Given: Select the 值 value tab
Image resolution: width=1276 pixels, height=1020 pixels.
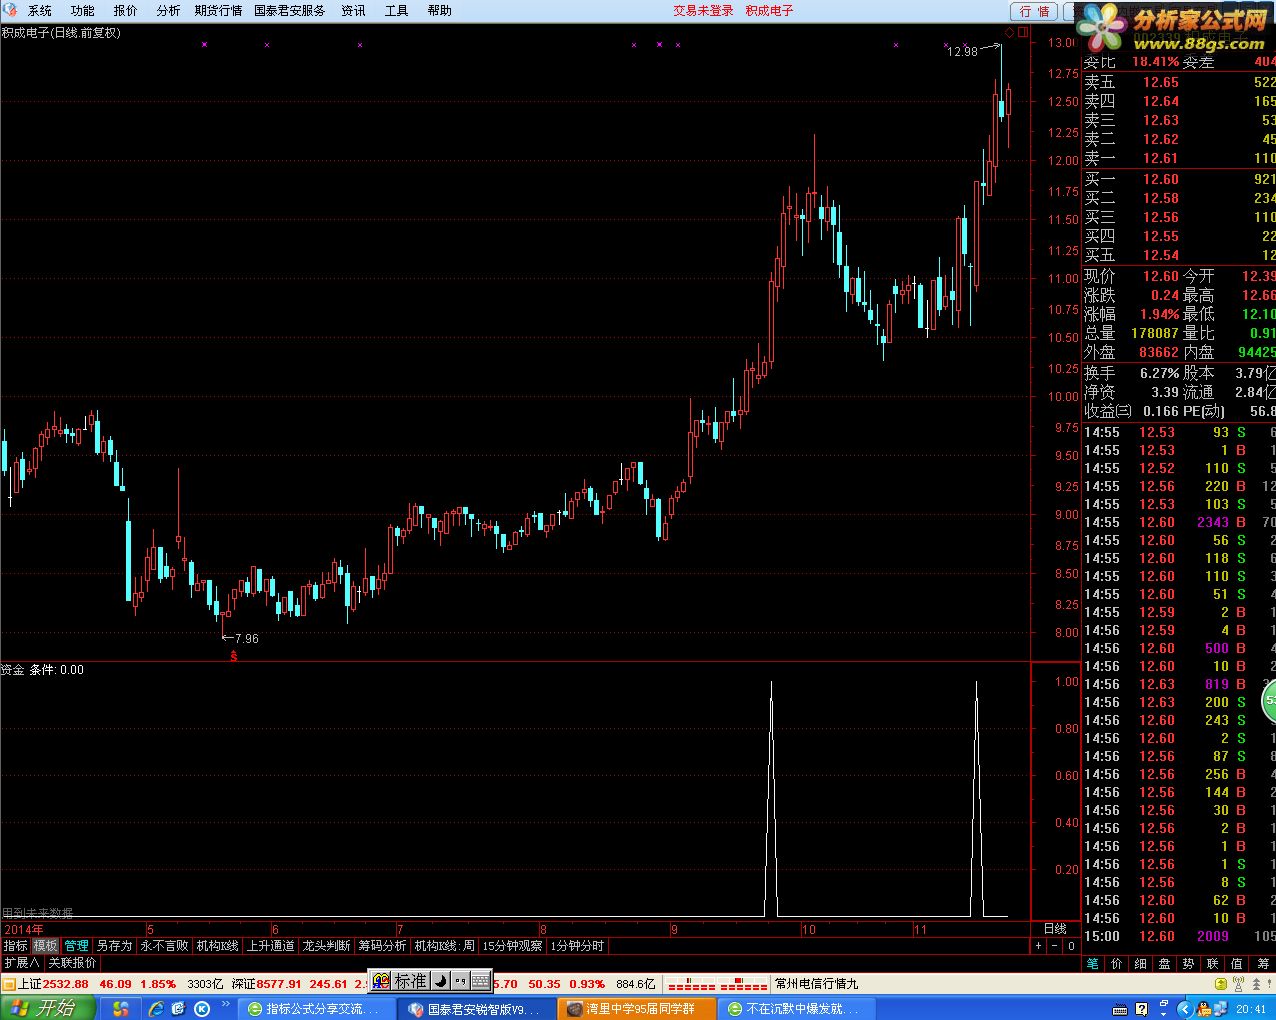Looking at the screenshot, I should (x=1238, y=963).
